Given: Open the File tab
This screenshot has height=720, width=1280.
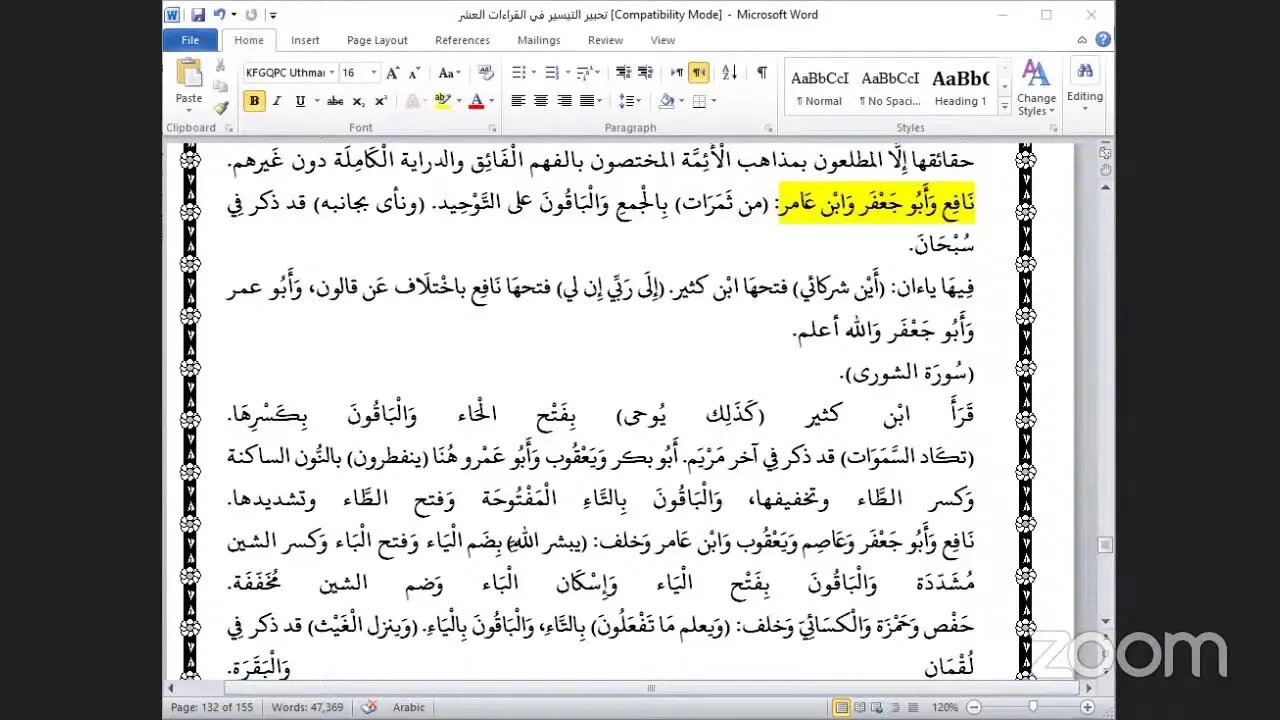Looking at the screenshot, I should tap(190, 40).
